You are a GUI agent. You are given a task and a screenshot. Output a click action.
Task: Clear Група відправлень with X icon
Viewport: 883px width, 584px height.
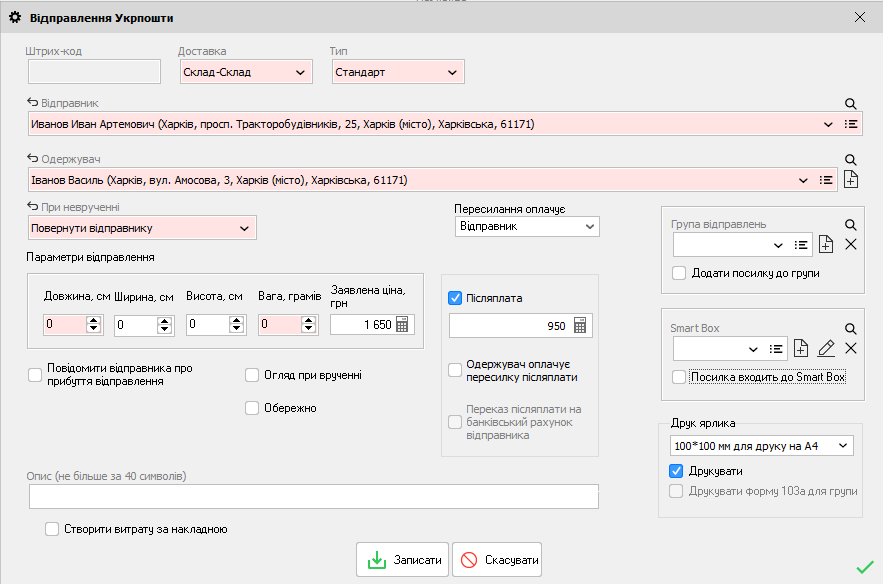(851, 244)
